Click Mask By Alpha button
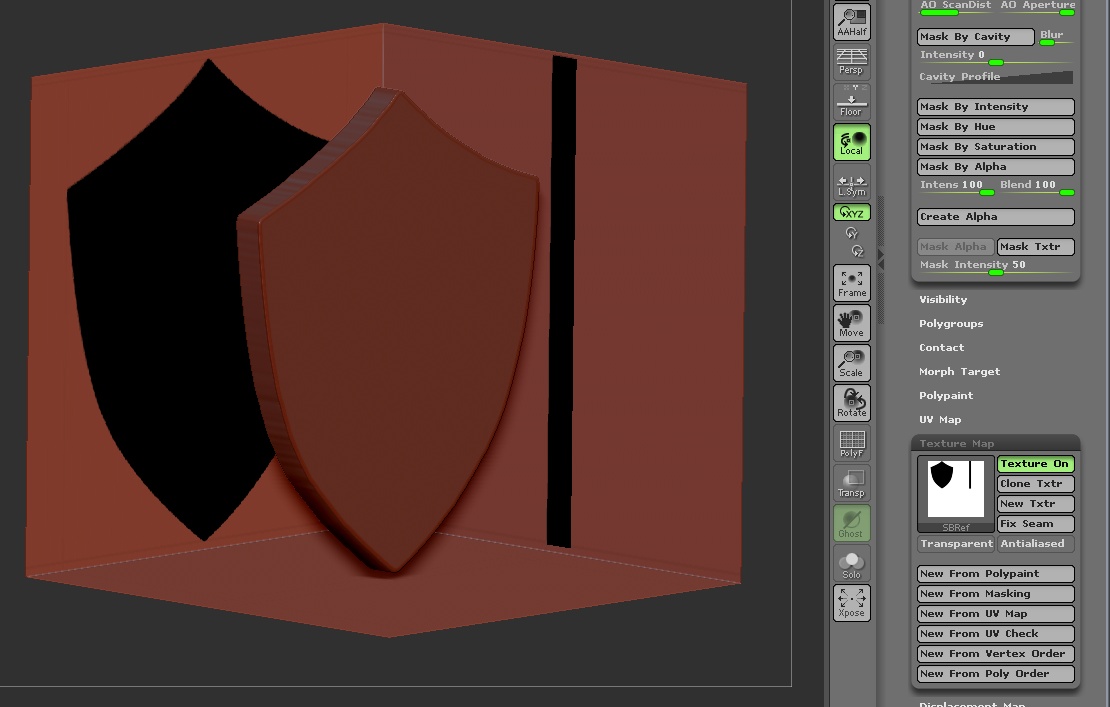 pyautogui.click(x=995, y=167)
